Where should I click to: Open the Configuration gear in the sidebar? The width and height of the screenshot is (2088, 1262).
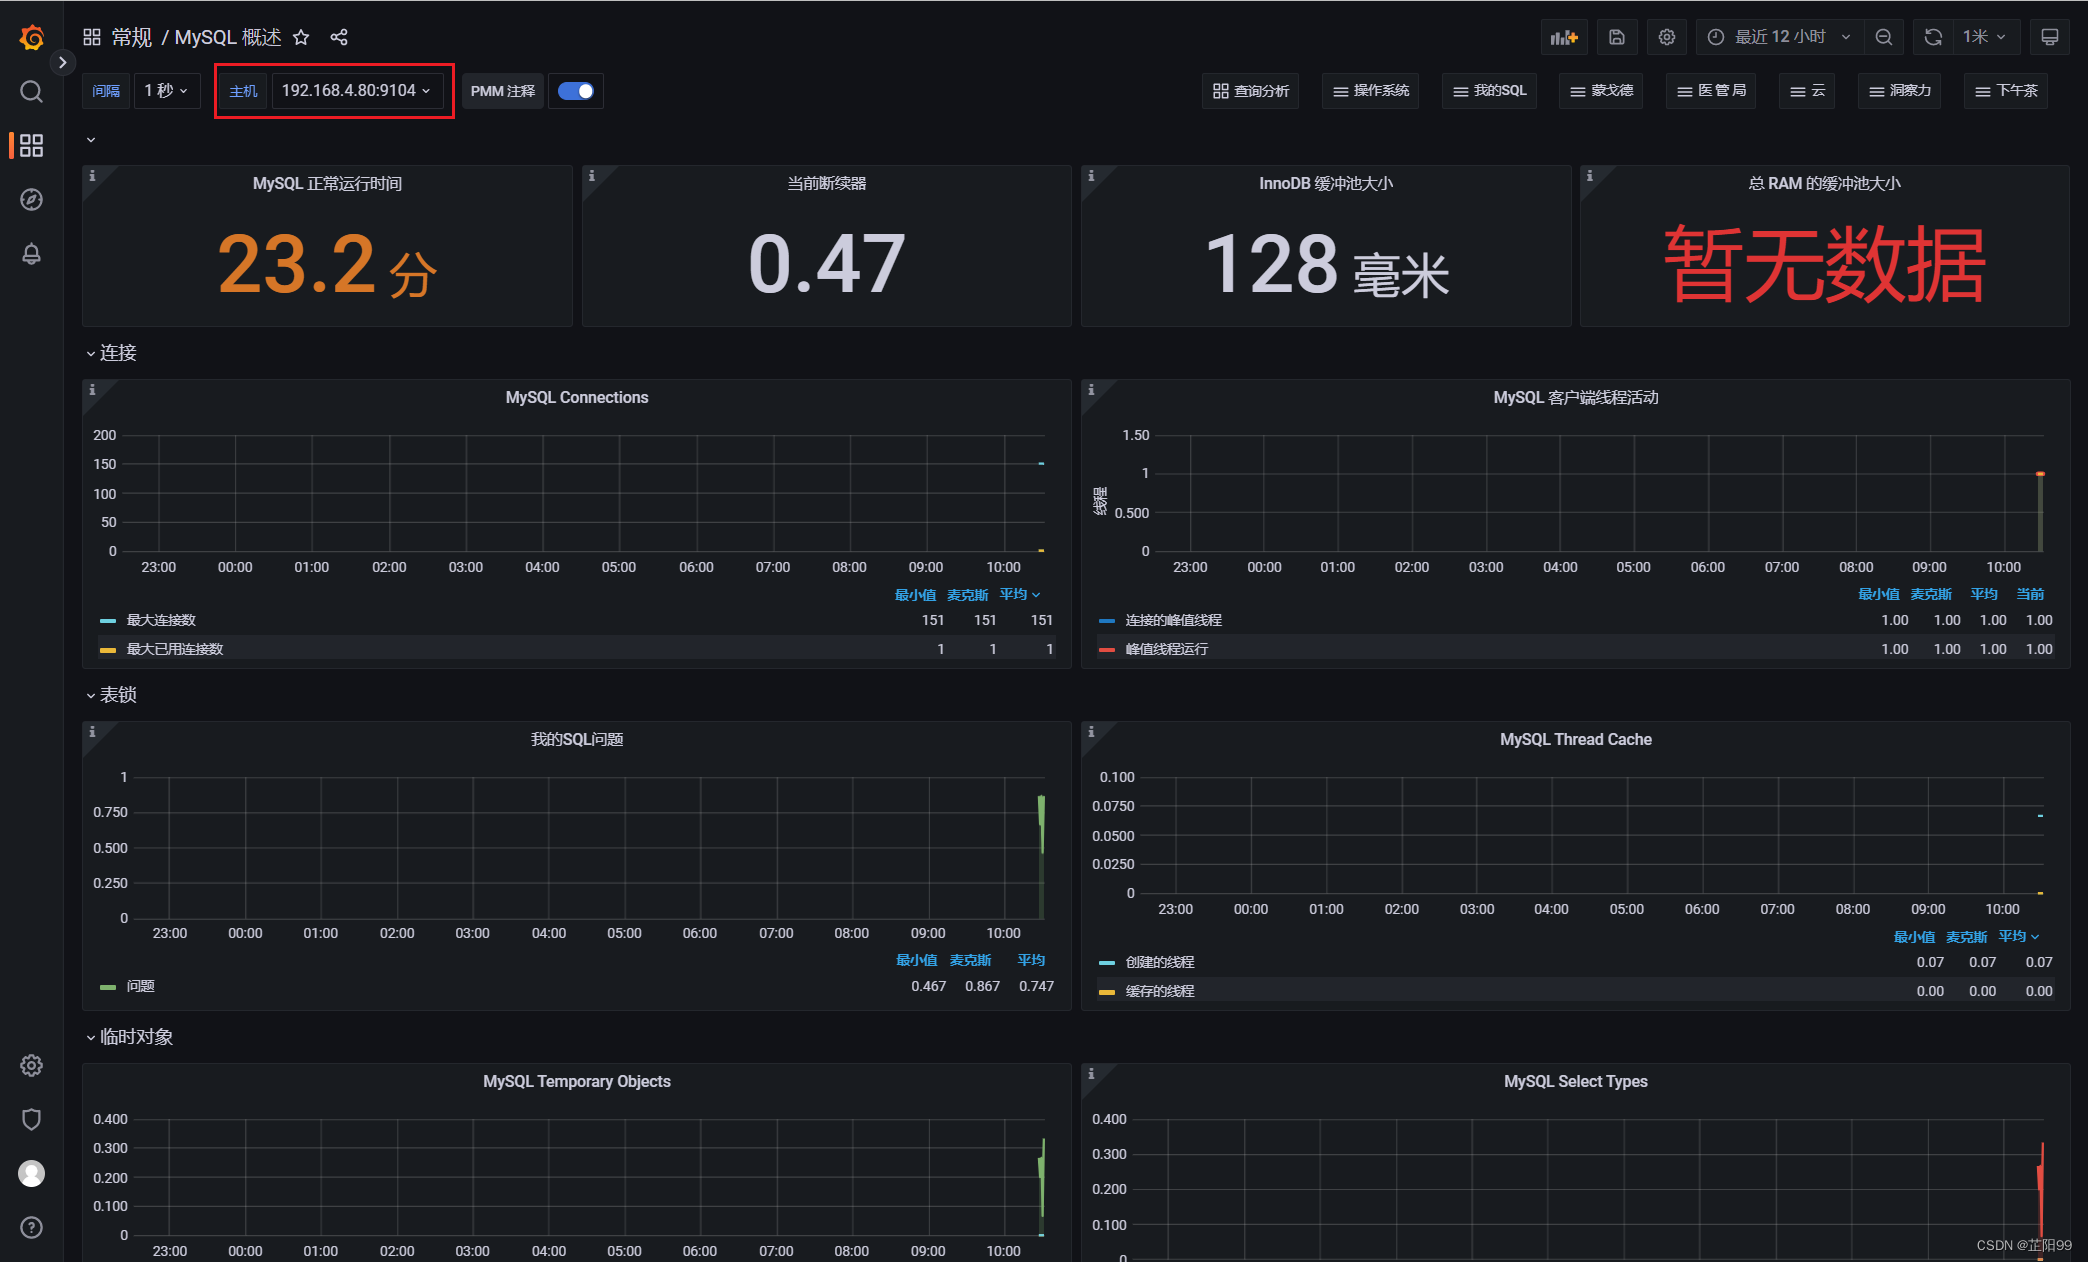click(x=32, y=1065)
